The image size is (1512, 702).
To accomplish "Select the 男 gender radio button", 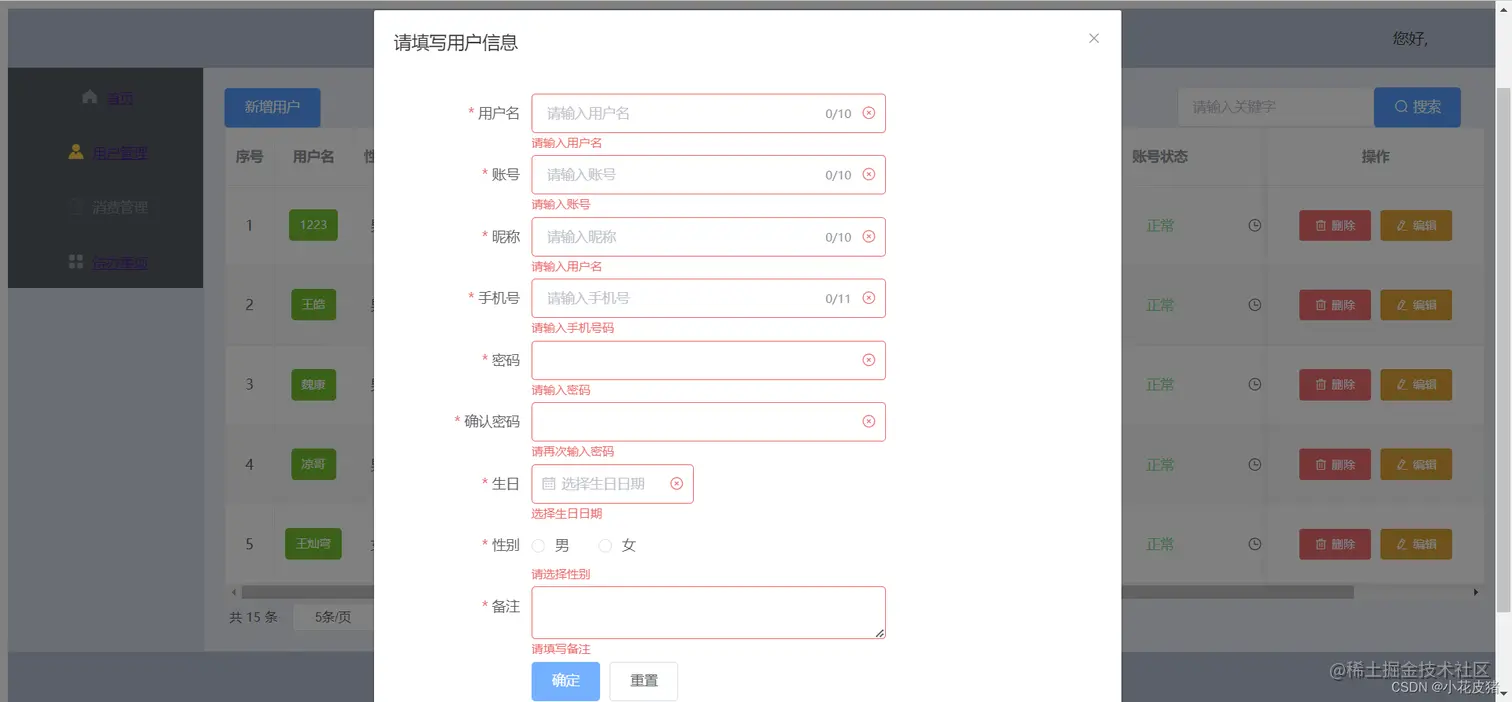I will coord(538,545).
